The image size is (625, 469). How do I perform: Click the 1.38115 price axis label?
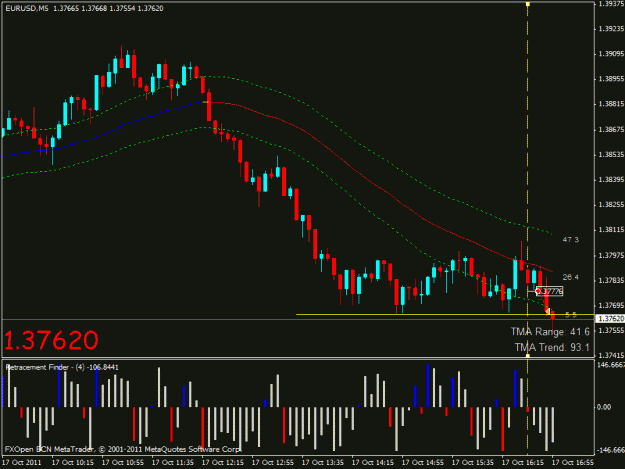(611, 230)
